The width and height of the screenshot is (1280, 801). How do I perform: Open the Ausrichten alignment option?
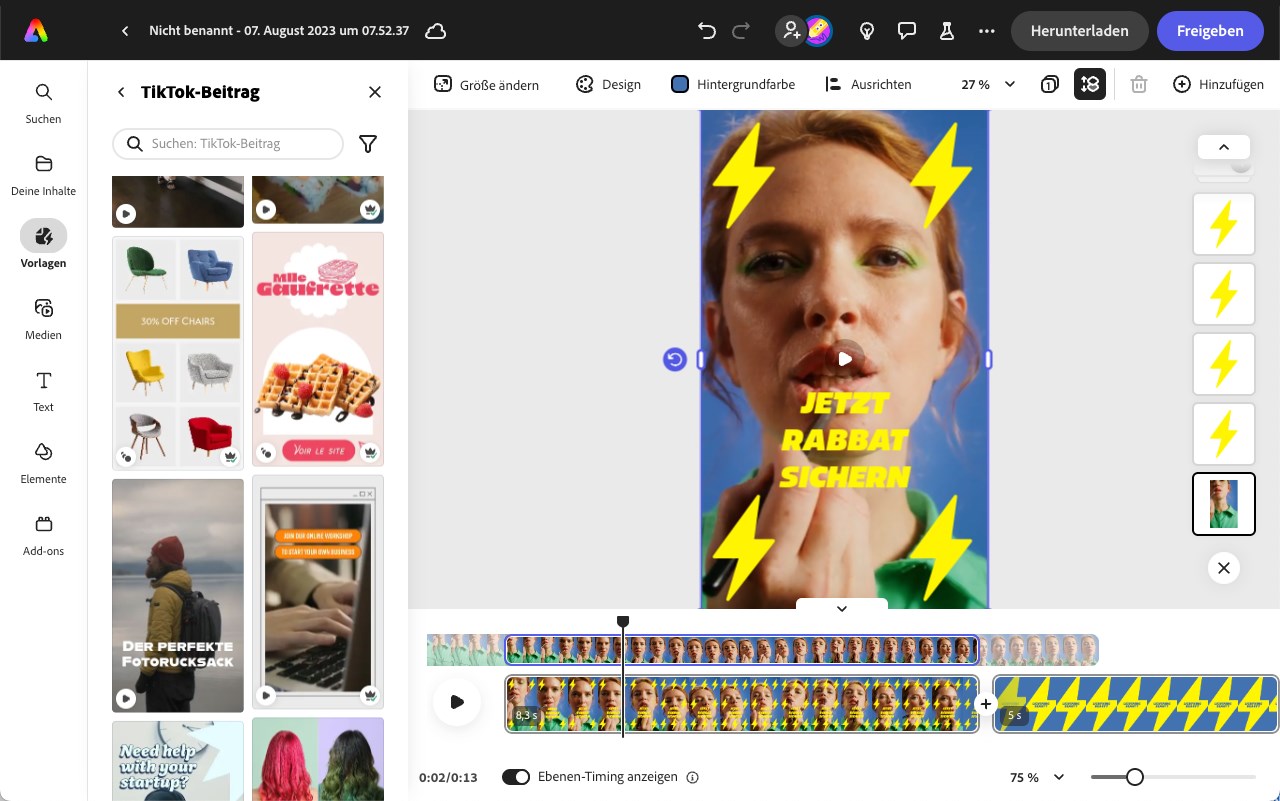click(868, 84)
